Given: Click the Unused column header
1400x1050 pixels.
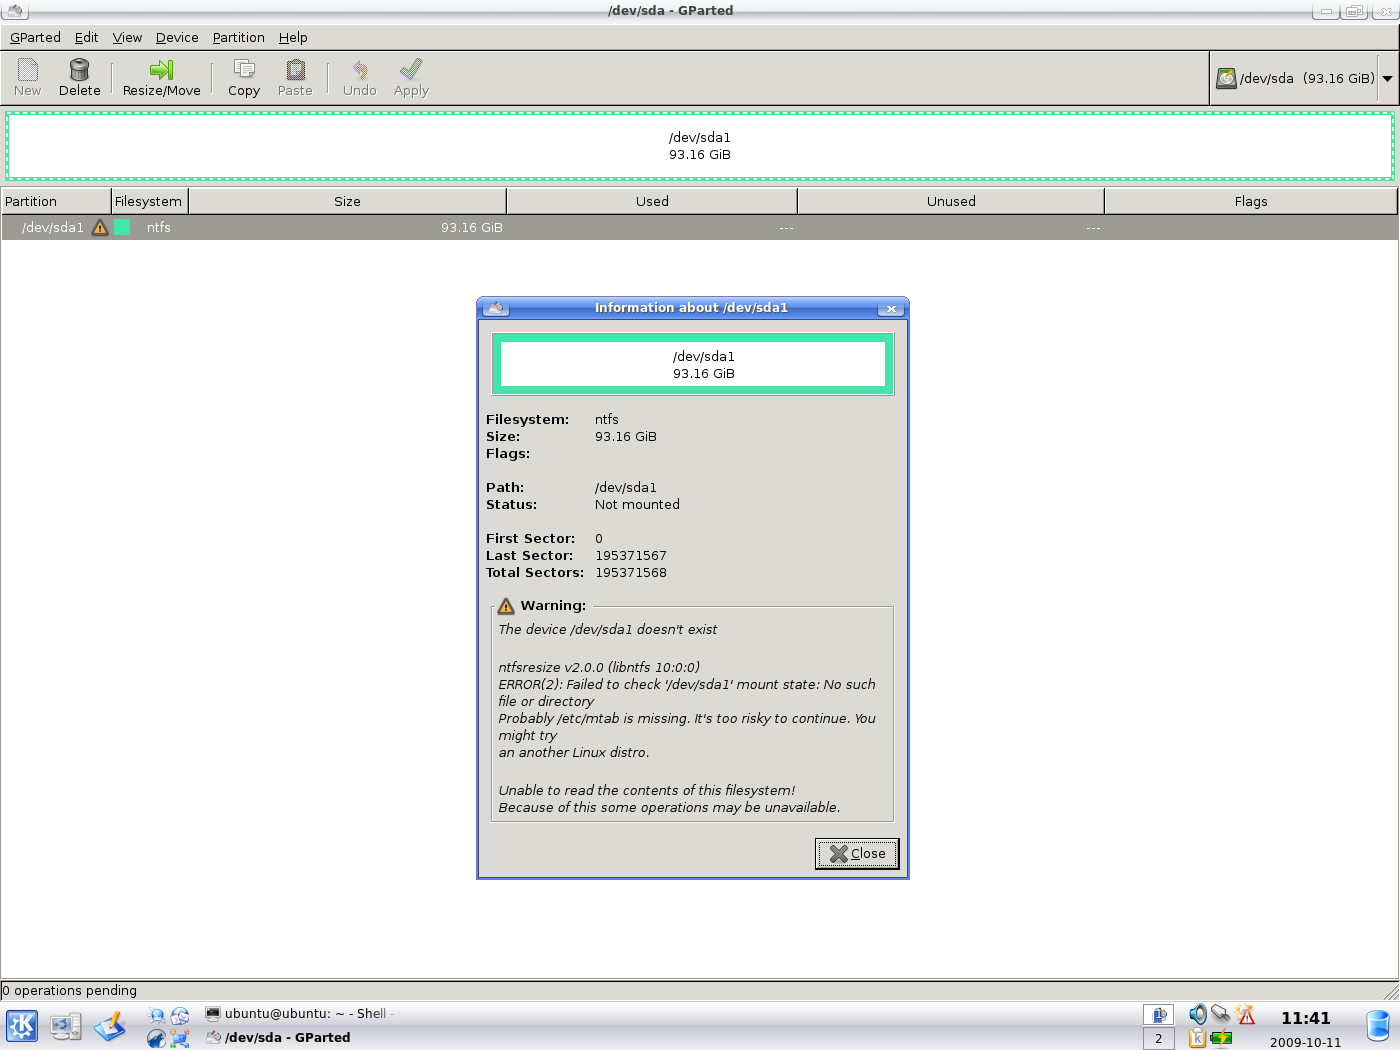Looking at the screenshot, I should 951,201.
